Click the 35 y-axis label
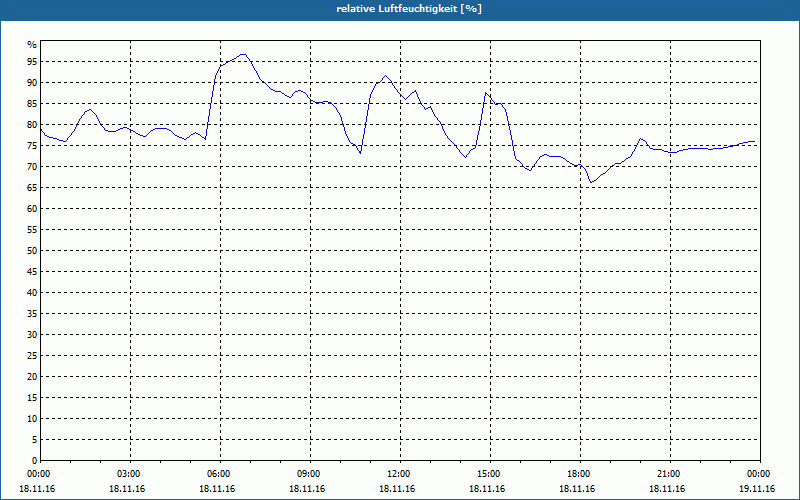 [32, 314]
